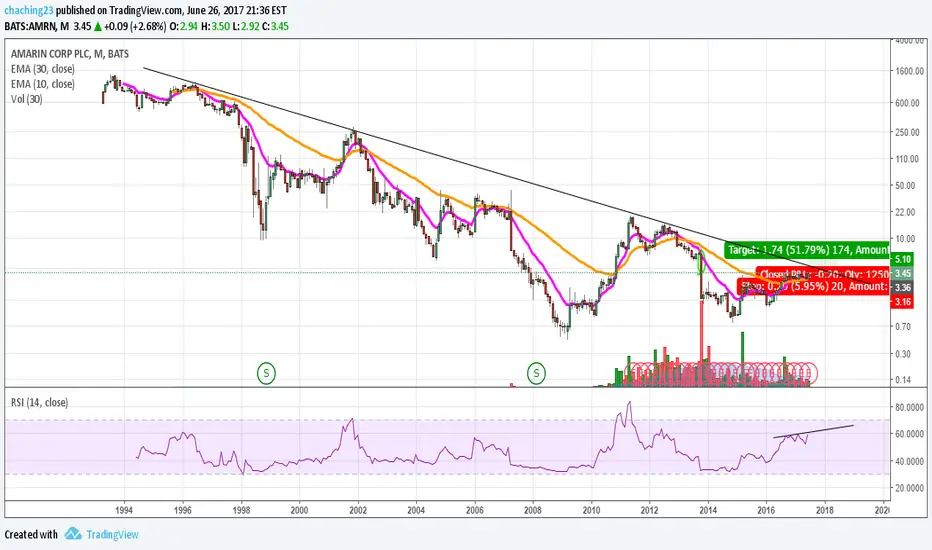Select the red Stop (5.95%) order label
932x550 pixels.
tap(814, 287)
